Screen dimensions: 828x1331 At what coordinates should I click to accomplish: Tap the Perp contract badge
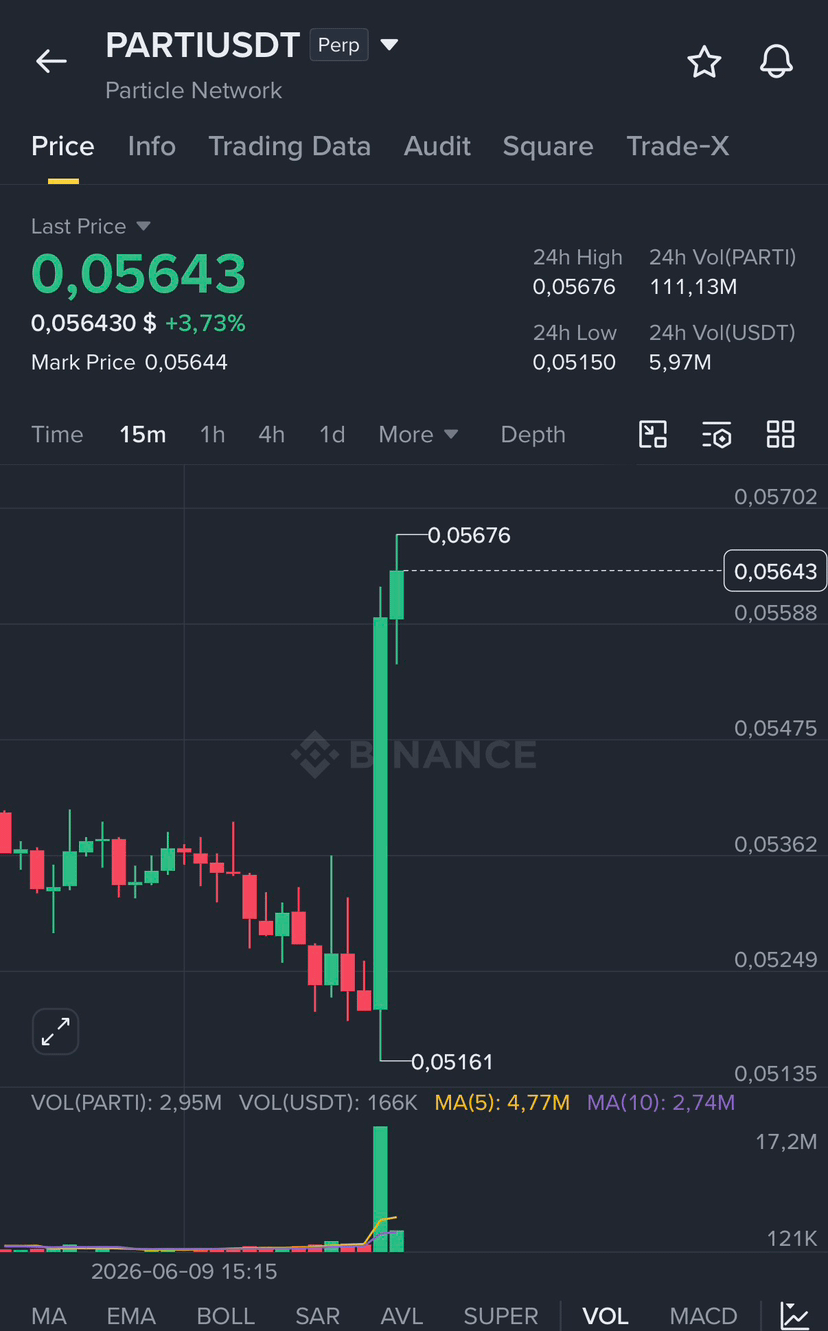[x=339, y=45]
